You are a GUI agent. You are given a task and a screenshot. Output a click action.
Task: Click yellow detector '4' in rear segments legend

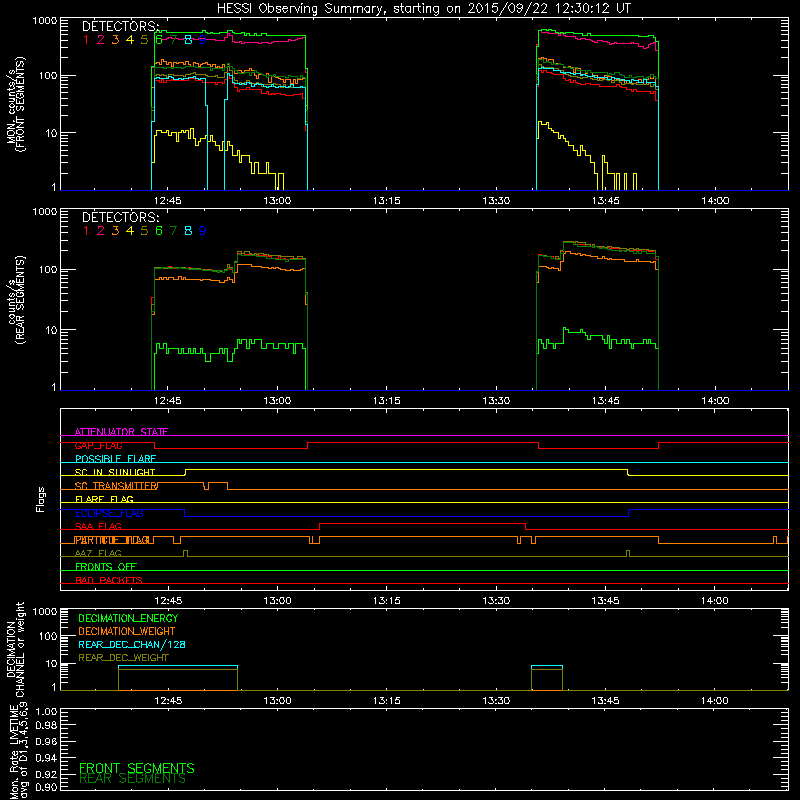pyautogui.click(x=130, y=231)
